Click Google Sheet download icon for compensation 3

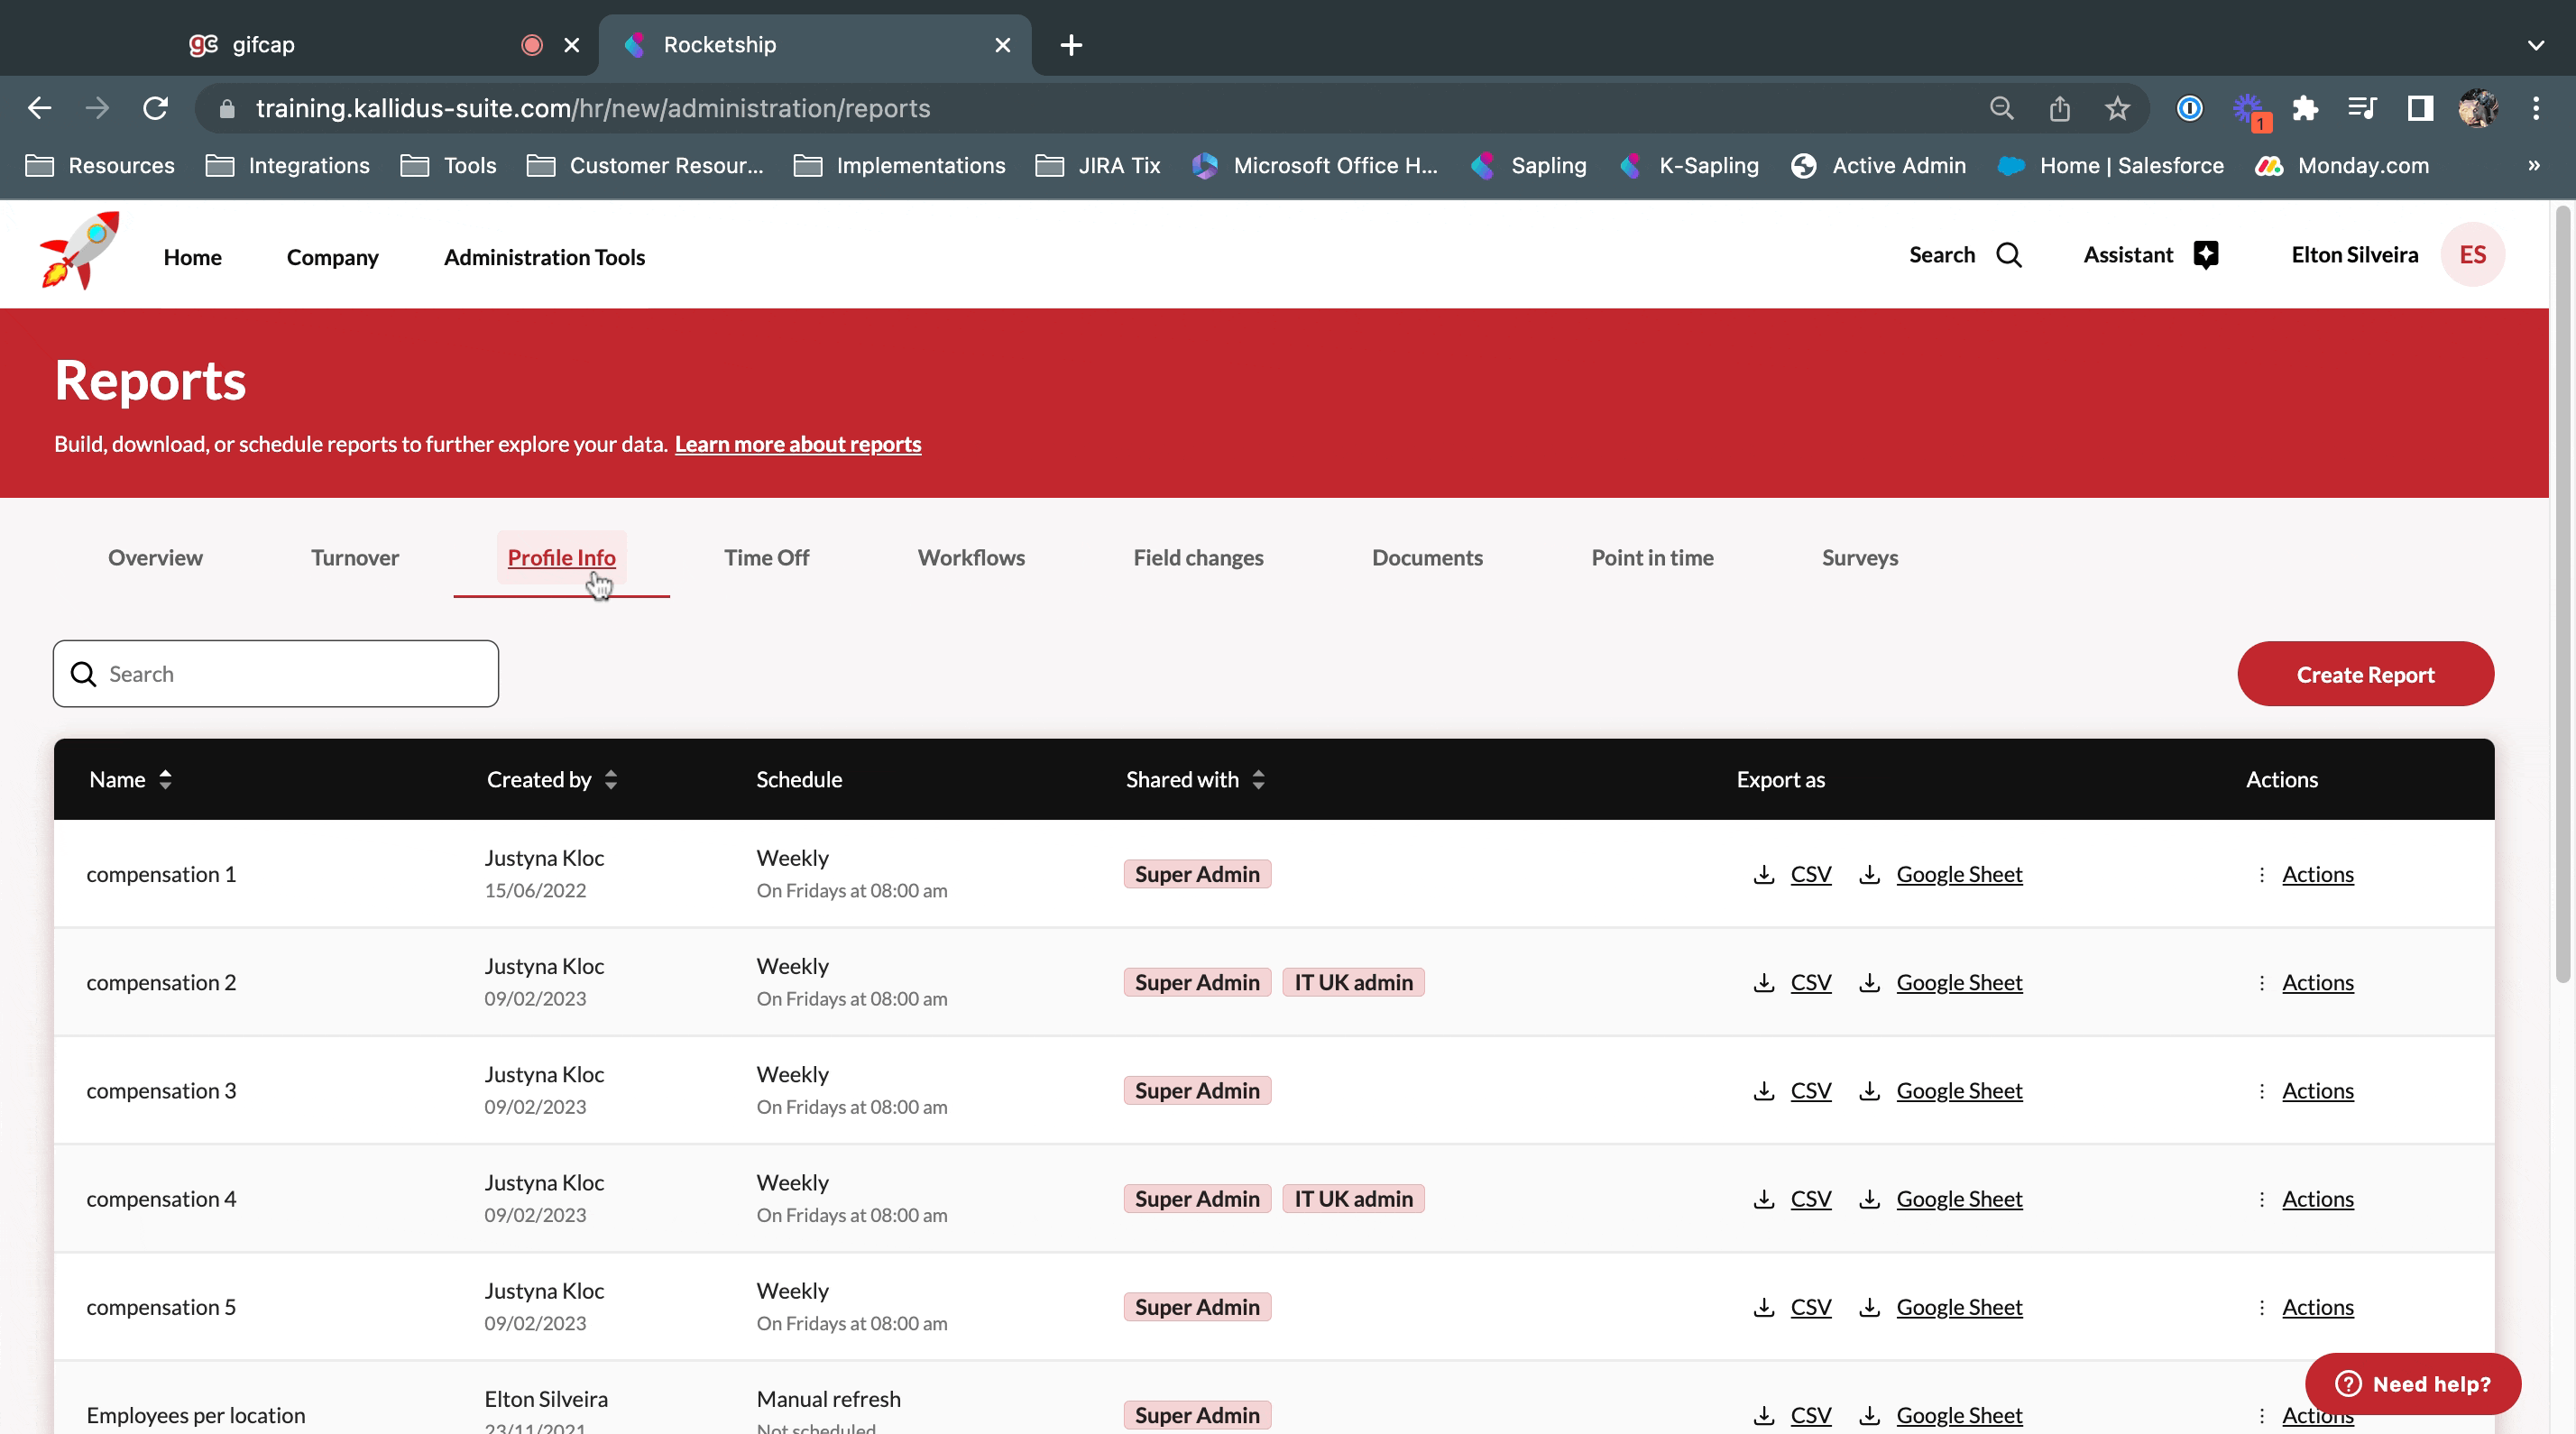pos(1869,1090)
